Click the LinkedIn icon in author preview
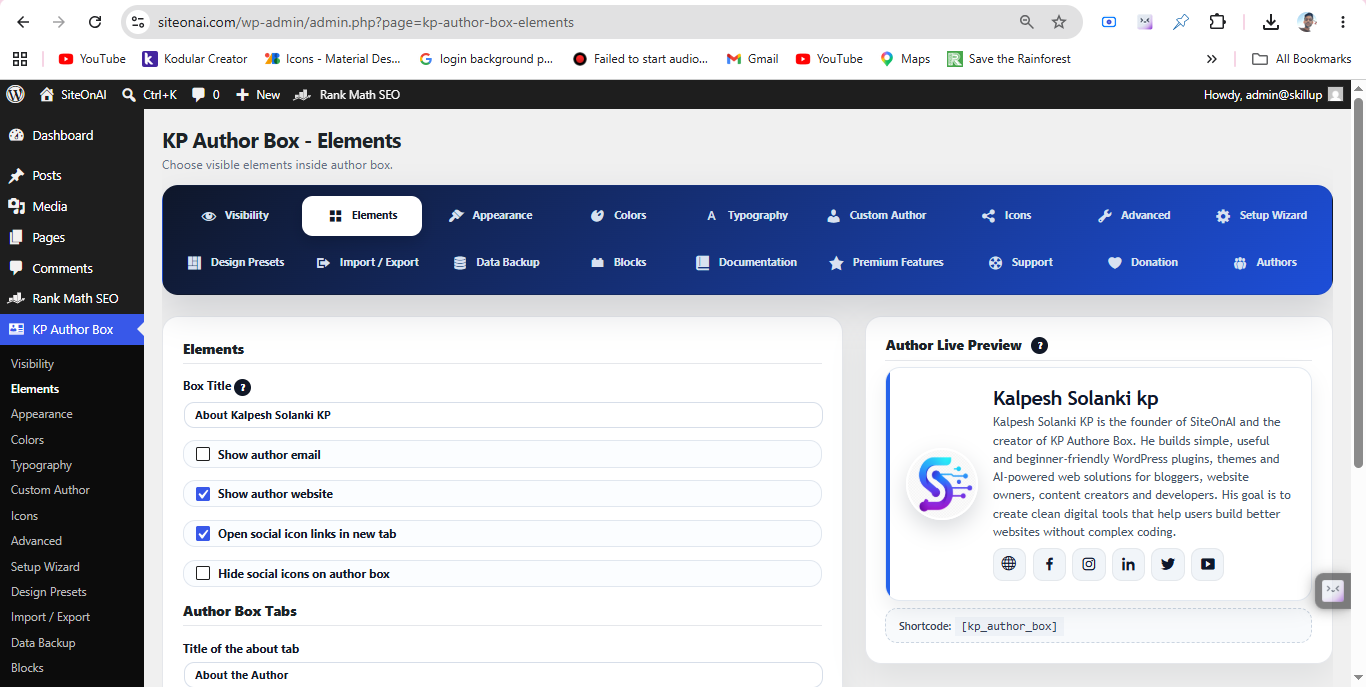Image resolution: width=1366 pixels, height=687 pixels. point(1128,564)
